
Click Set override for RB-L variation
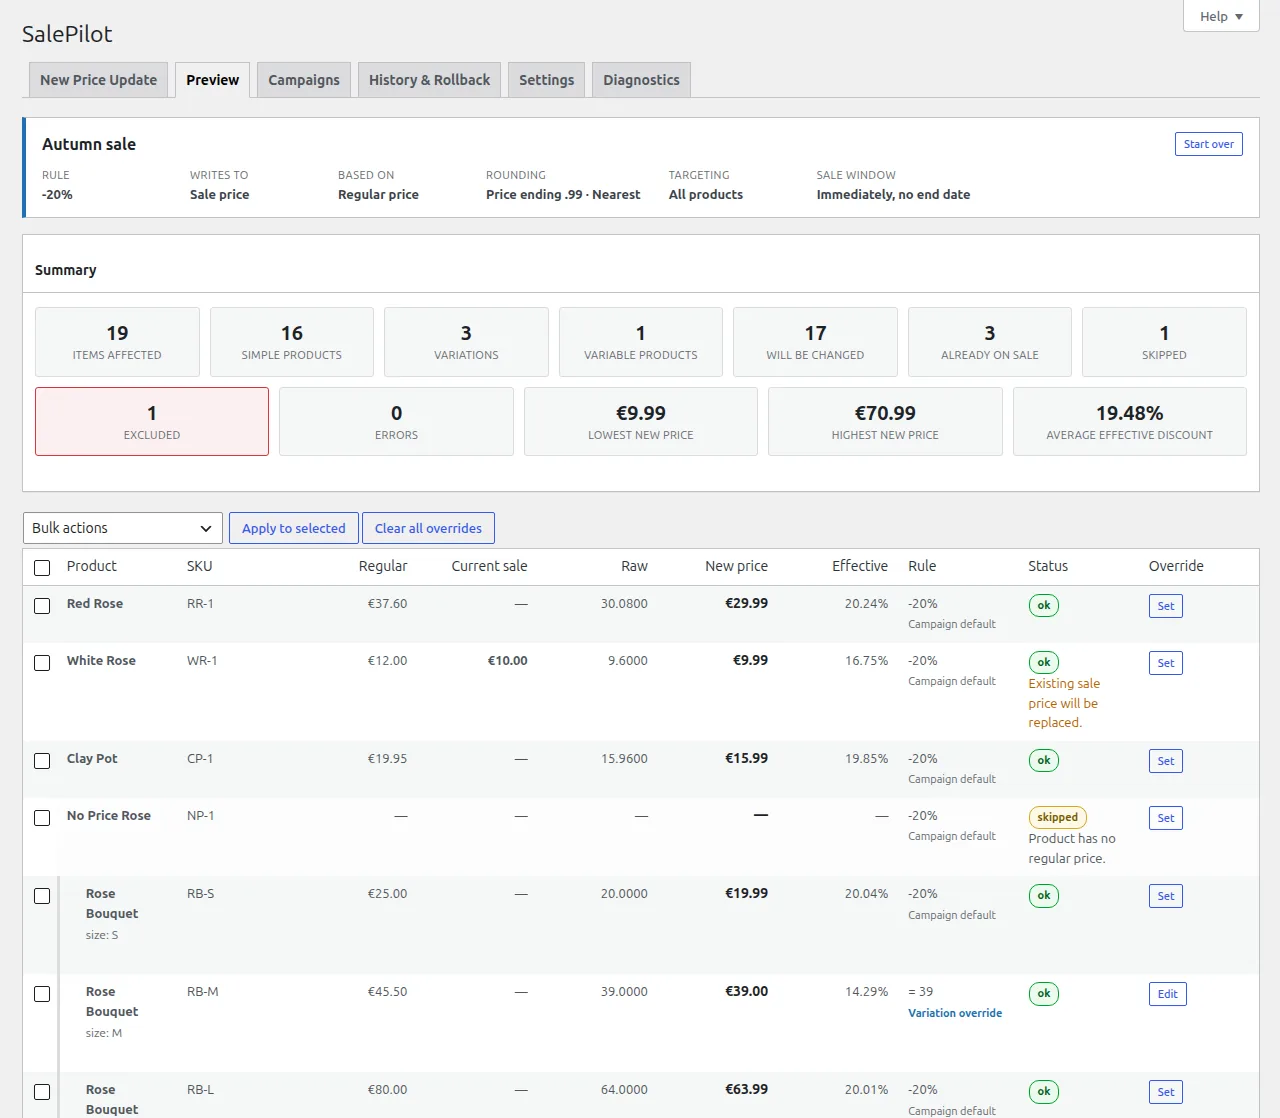click(x=1166, y=1092)
